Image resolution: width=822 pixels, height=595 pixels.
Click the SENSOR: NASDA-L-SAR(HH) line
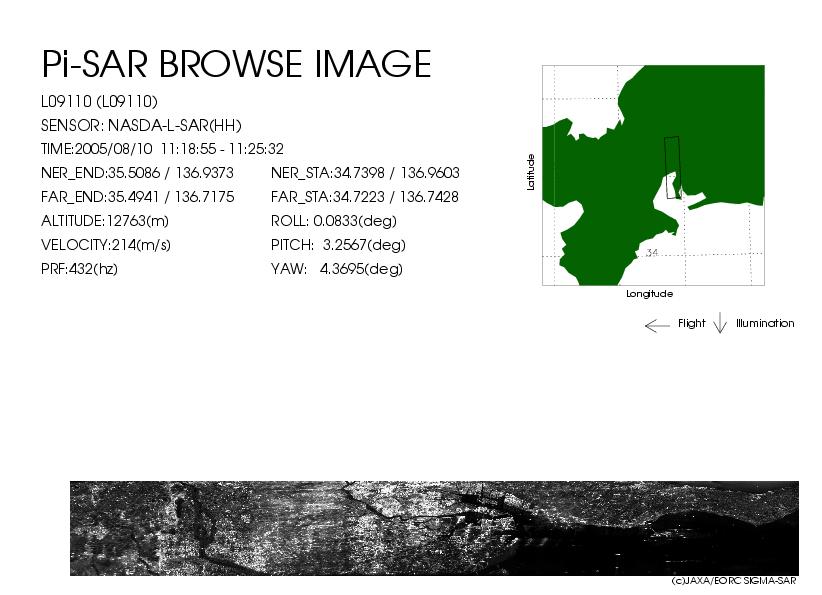point(141,125)
